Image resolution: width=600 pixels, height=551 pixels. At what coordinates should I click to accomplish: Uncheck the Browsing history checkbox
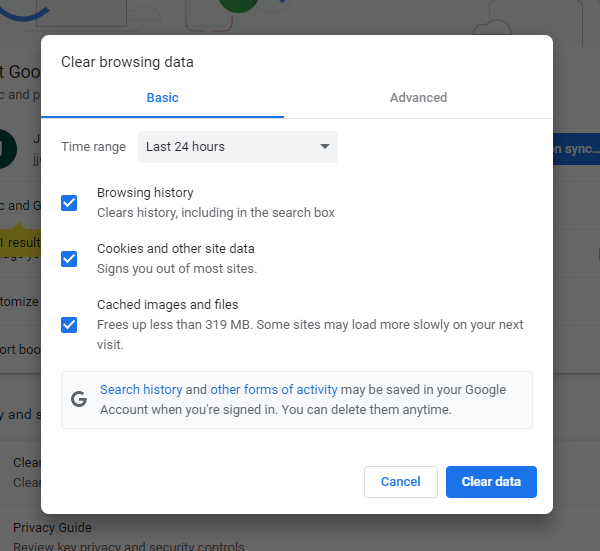pyautogui.click(x=69, y=203)
